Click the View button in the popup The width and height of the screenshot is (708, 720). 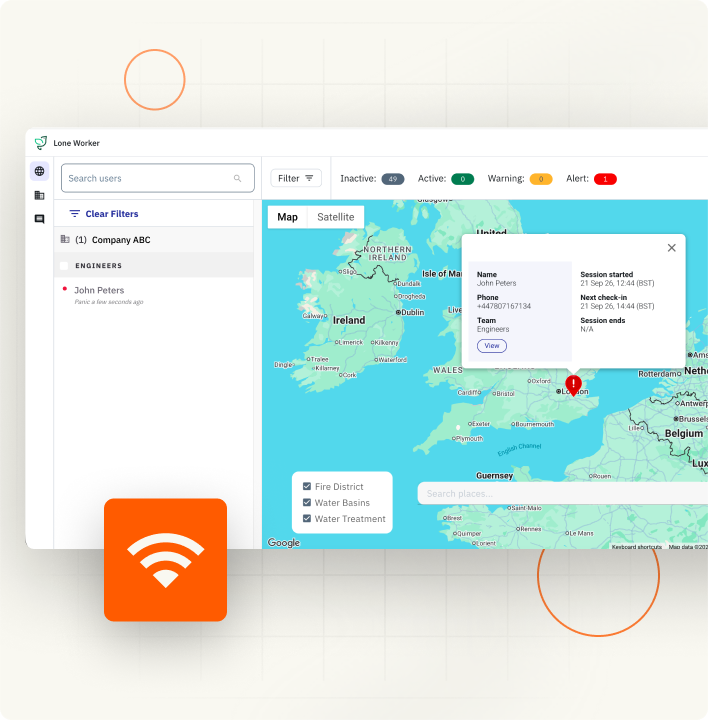492,346
